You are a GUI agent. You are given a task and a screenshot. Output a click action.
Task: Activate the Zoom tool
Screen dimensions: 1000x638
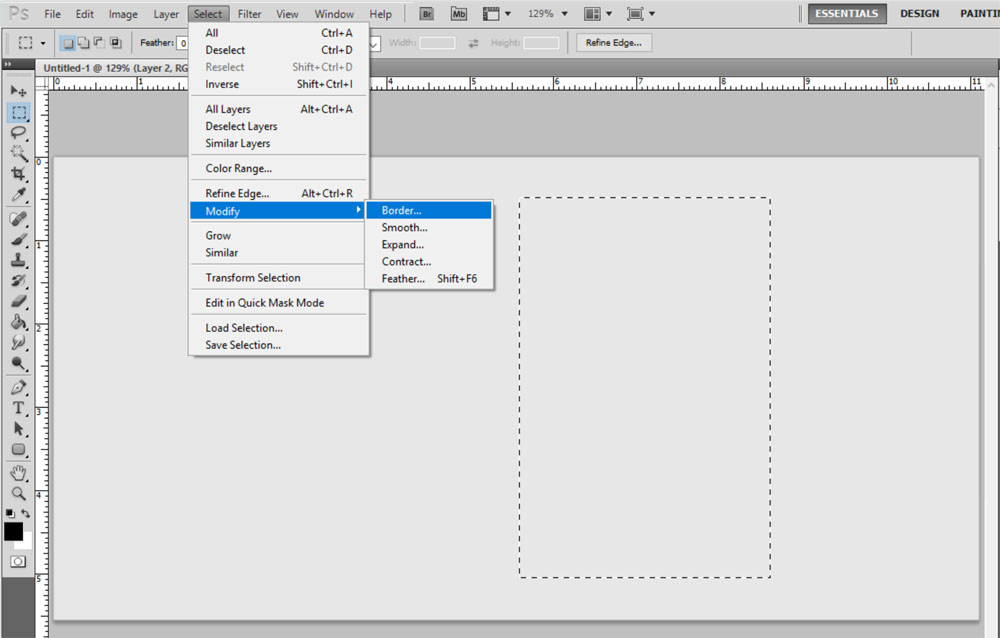(x=18, y=493)
